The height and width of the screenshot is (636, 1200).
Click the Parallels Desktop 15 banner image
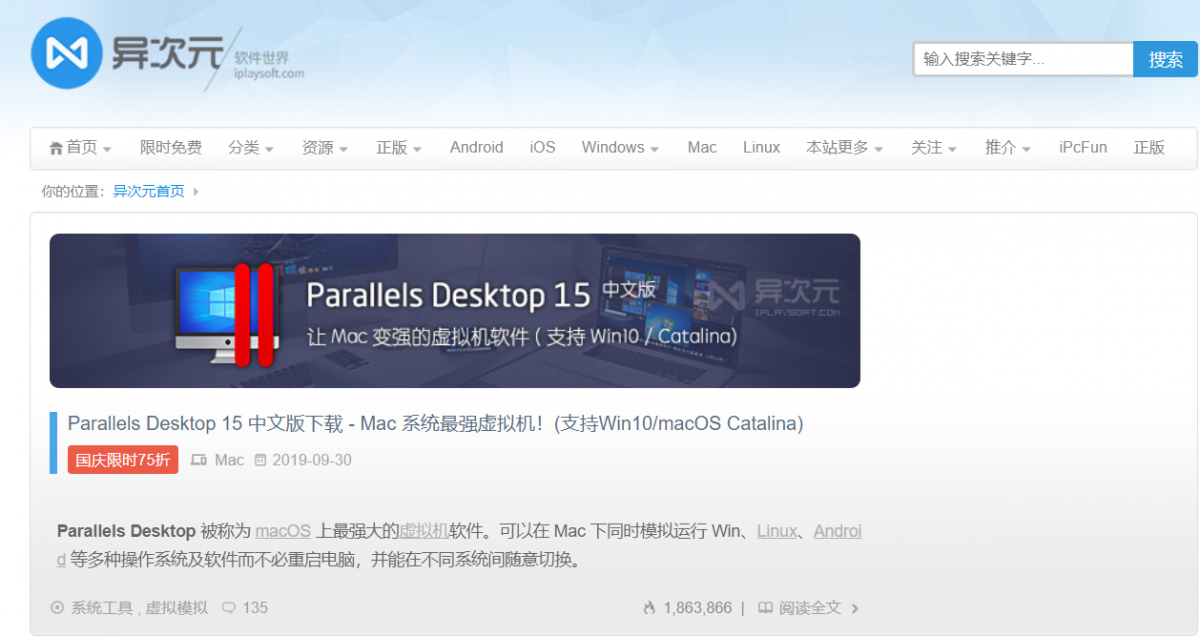(x=455, y=311)
